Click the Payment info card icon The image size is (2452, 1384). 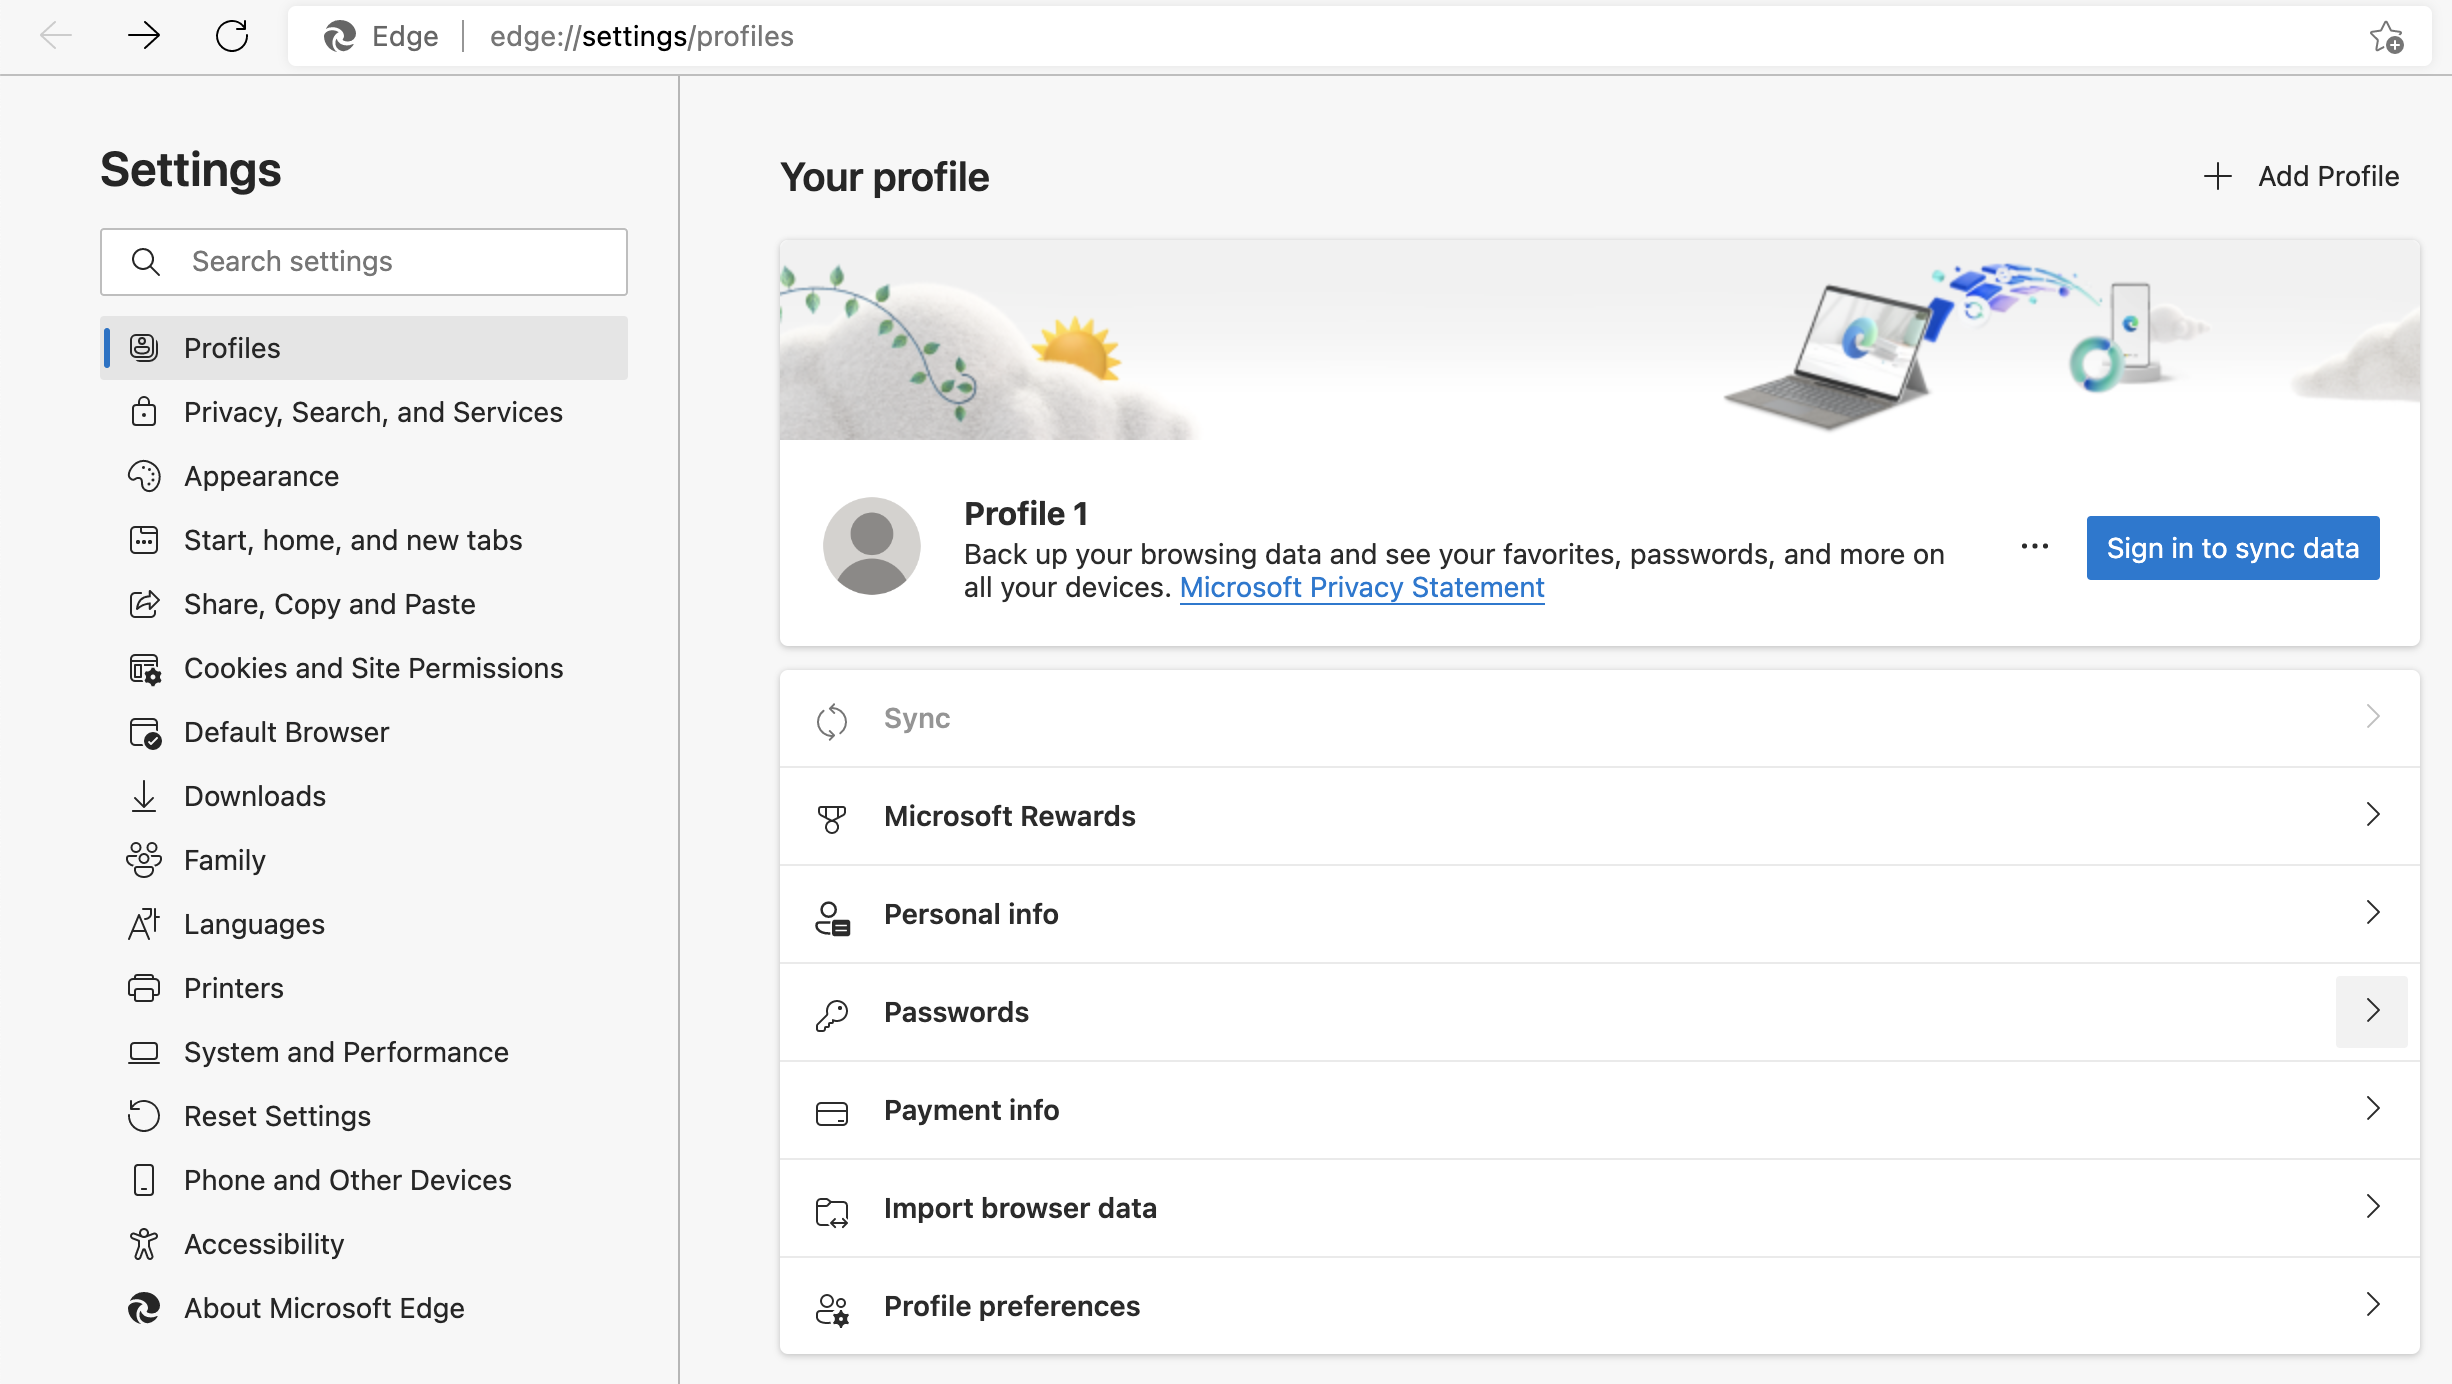tap(832, 1113)
